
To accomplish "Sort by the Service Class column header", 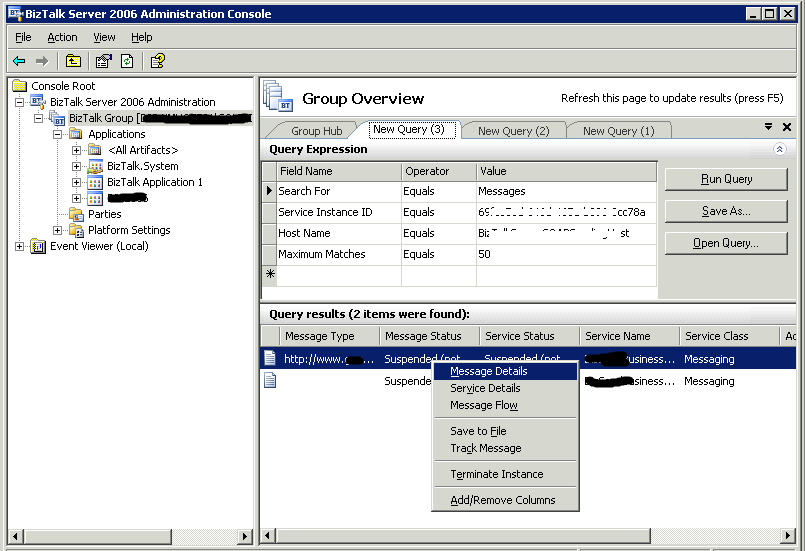I will (x=729, y=336).
